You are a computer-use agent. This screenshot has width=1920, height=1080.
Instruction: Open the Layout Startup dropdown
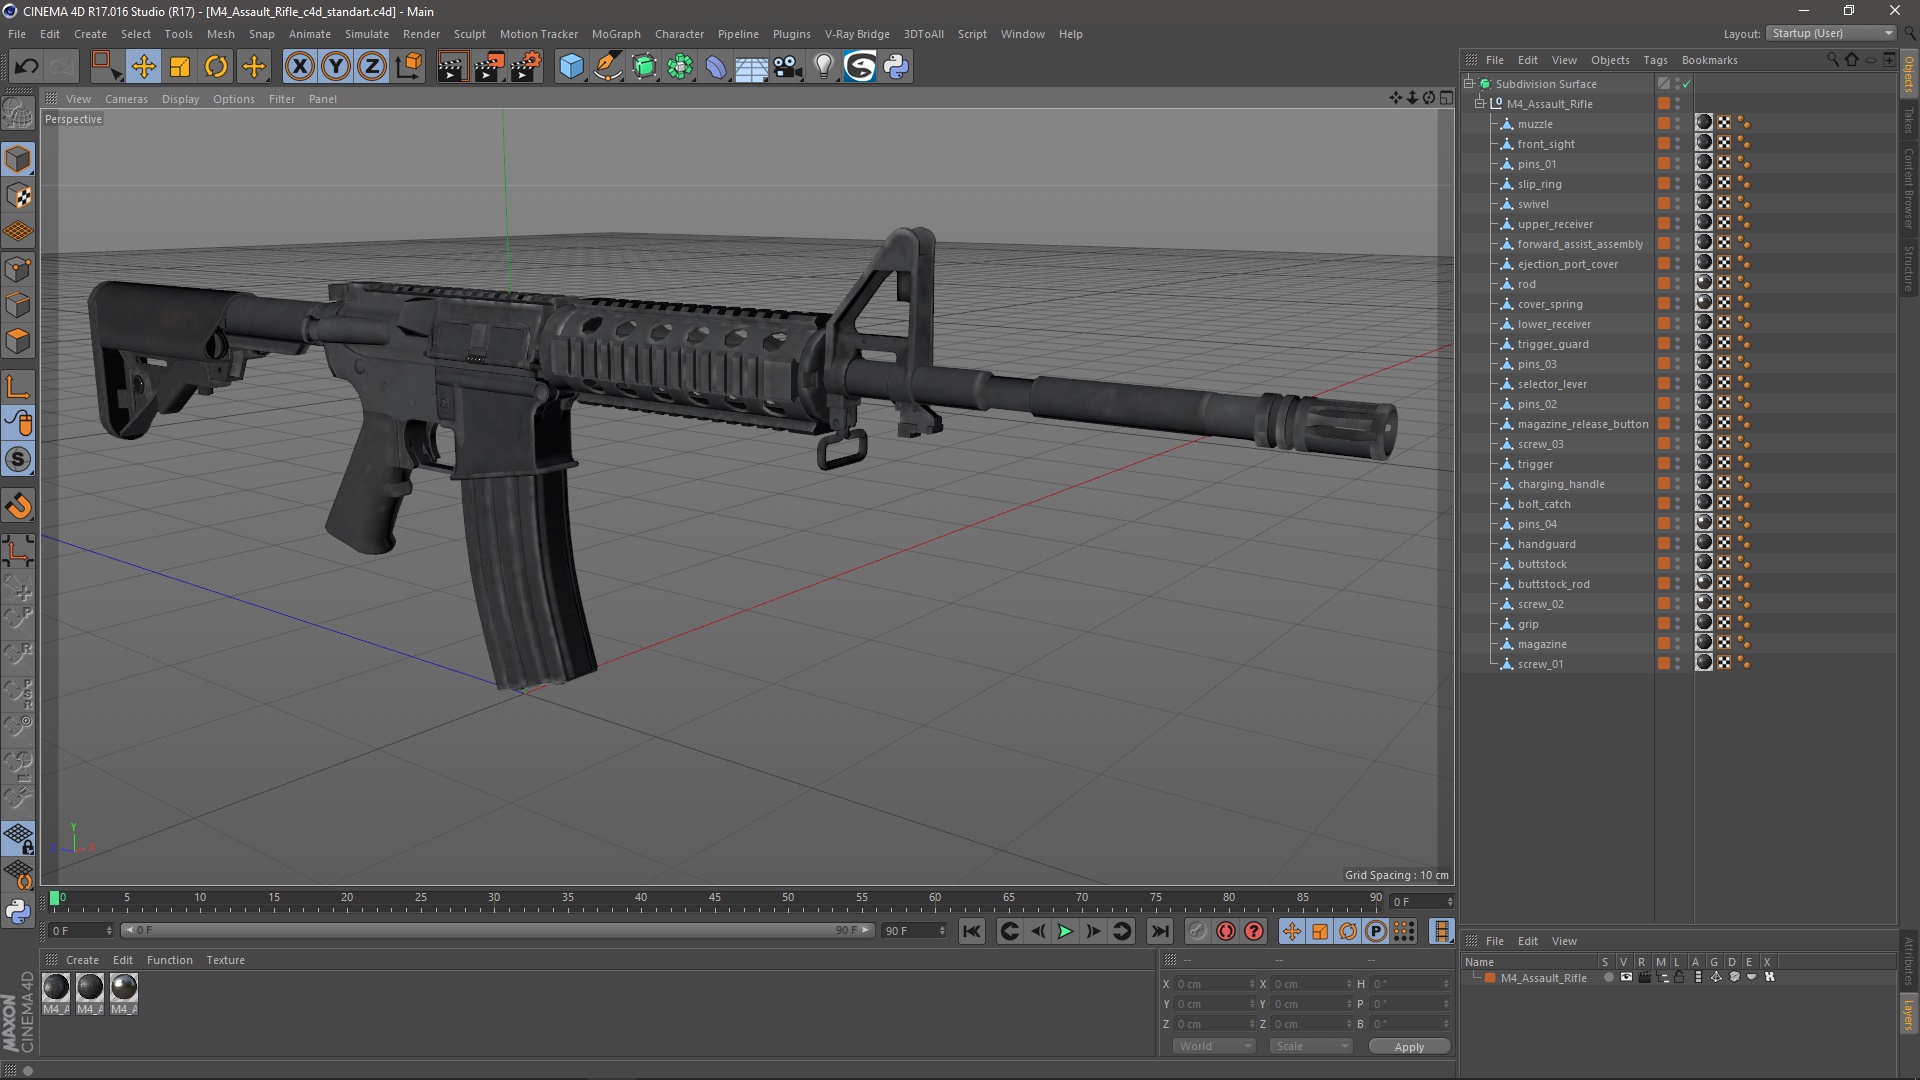click(x=1831, y=33)
